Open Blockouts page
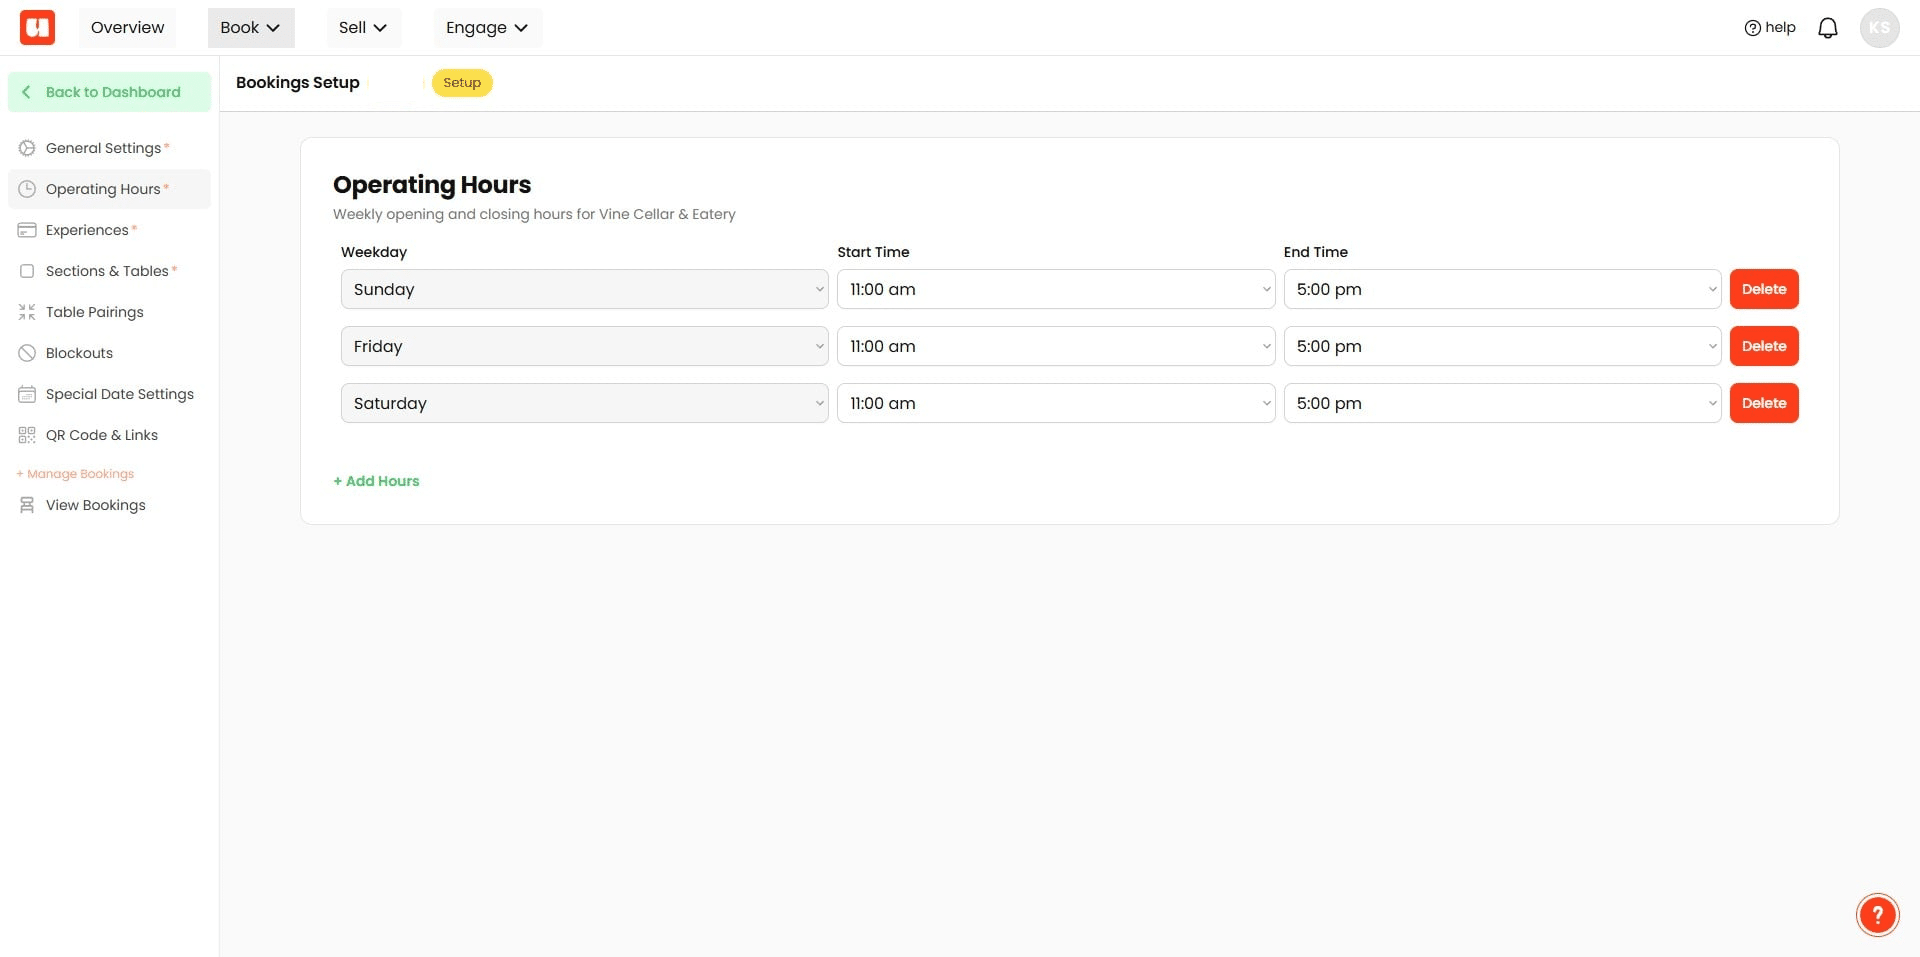The image size is (1920, 957). pyautogui.click(x=109, y=353)
